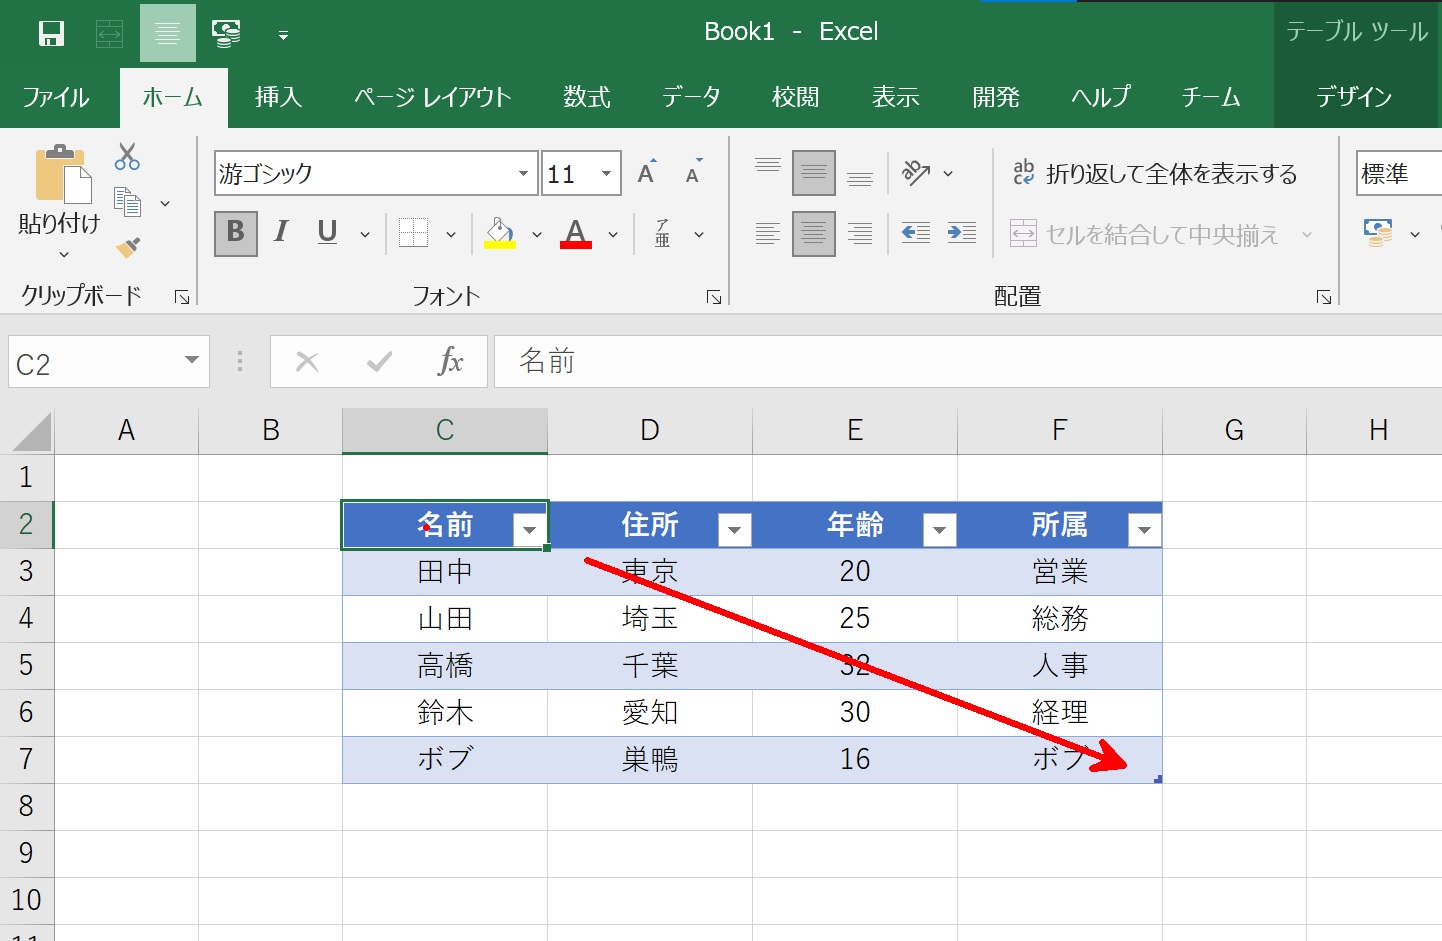Toggle middle vertical align
Viewport: 1442px width, 941px height.
[x=814, y=173]
